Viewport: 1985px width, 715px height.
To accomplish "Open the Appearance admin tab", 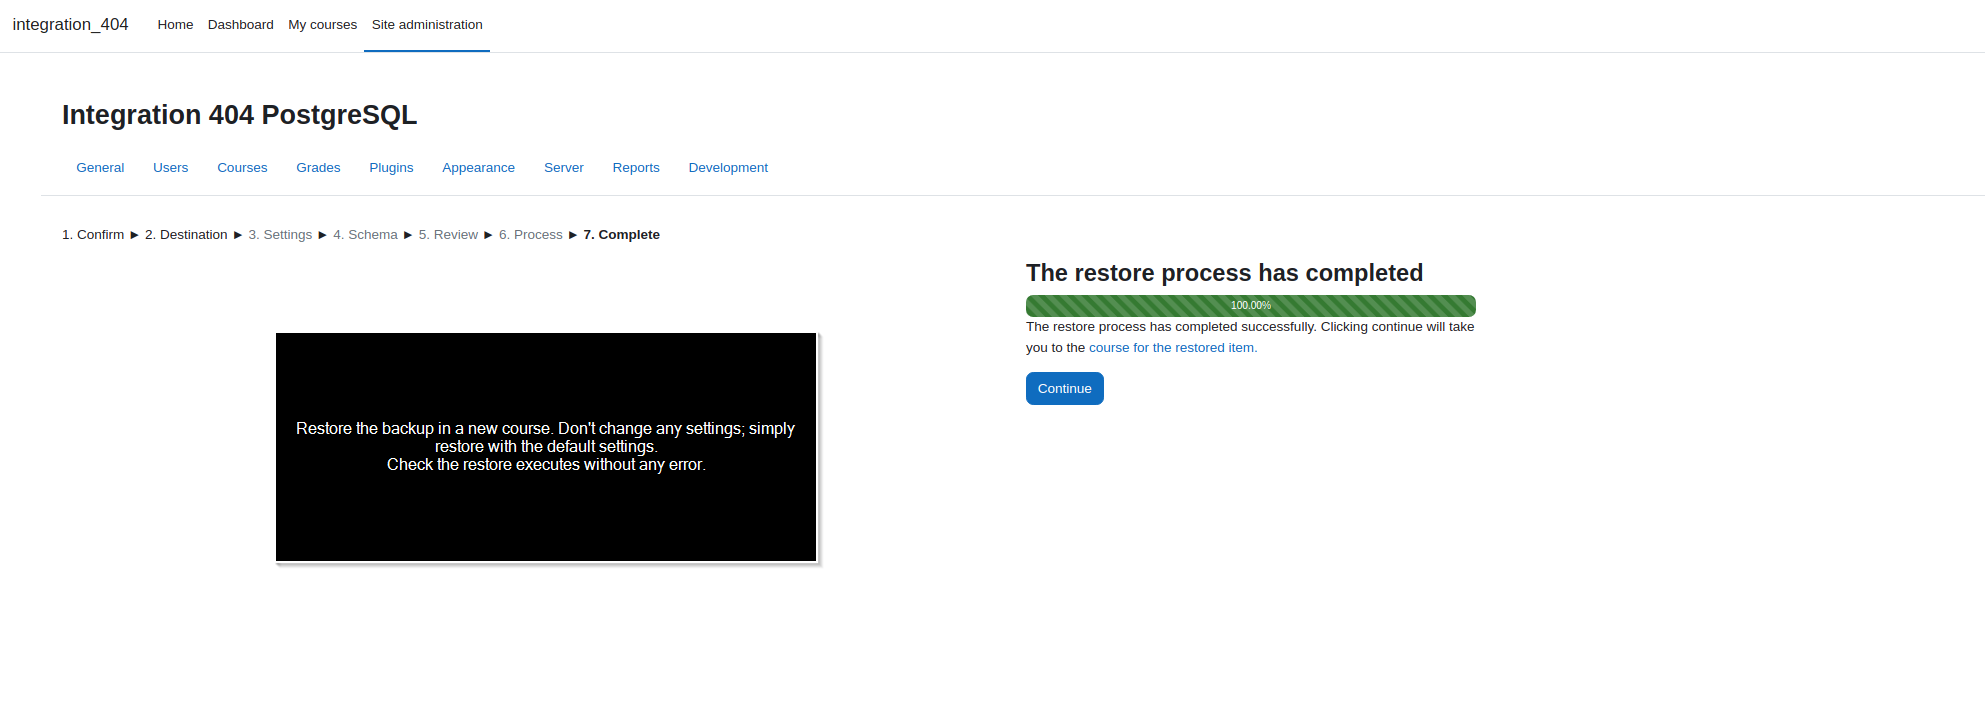I will tap(478, 168).
